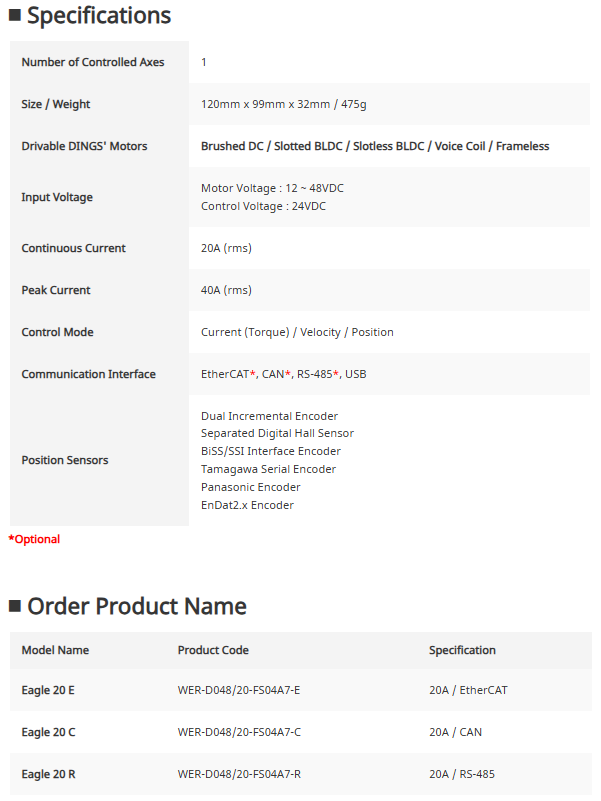Click the Specifications section heading
601x801 pixels.
coord(99,16)
